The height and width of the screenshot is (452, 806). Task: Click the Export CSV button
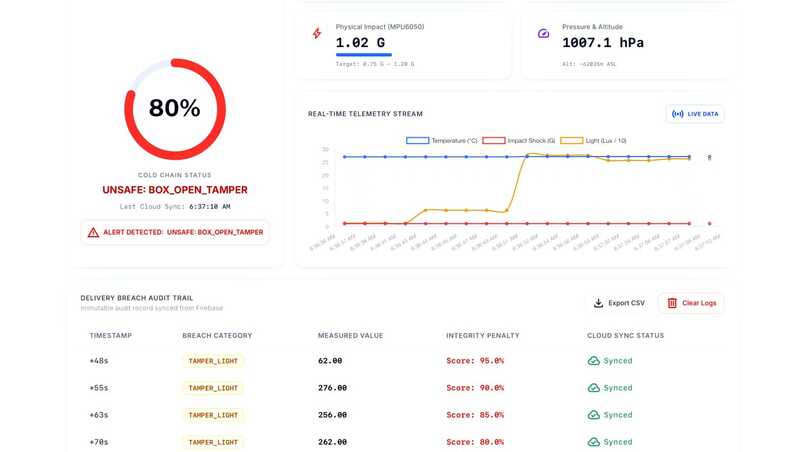[x=619, y=303]
